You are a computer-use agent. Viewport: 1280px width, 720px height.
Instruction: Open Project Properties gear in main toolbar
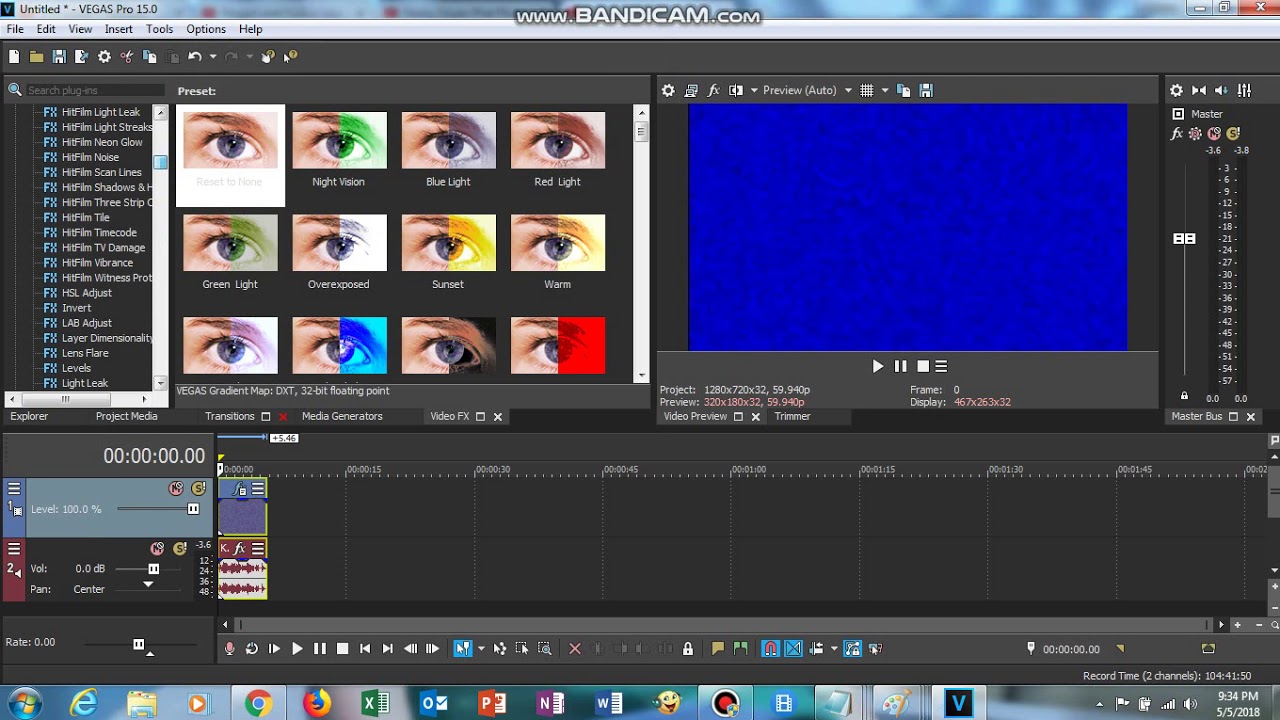click(104, 57)
